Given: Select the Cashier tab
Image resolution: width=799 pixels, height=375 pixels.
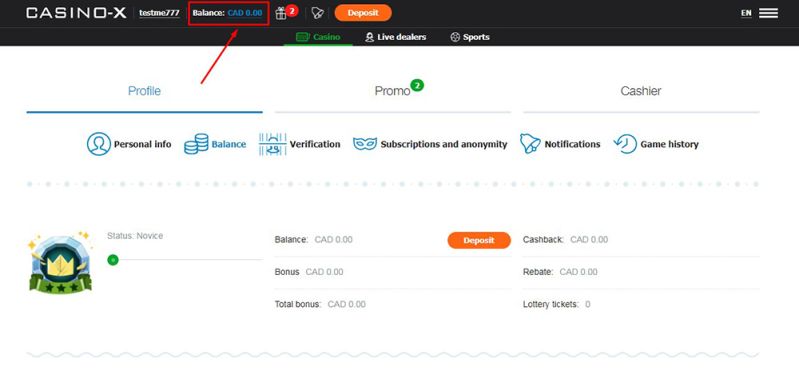Looking at the screenshot, I should (x=641, y=91).
